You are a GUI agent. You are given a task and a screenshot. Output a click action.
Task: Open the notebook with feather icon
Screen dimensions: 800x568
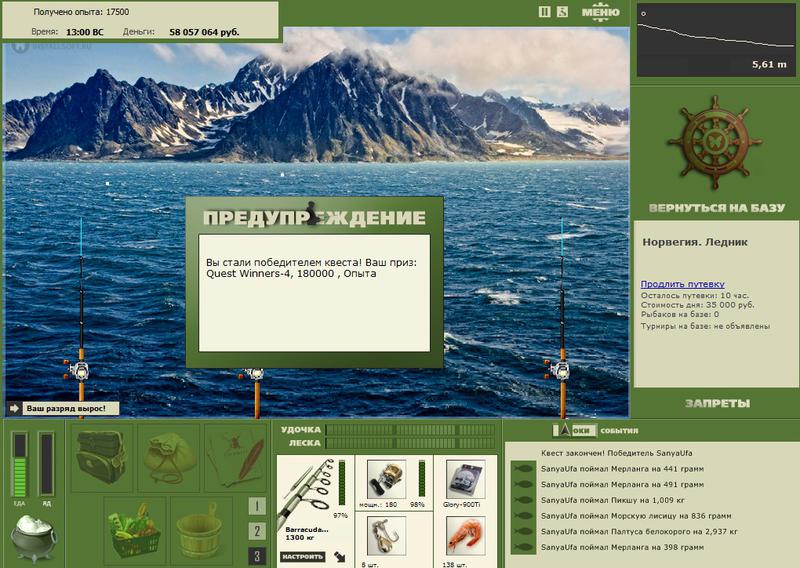(236, 457)
